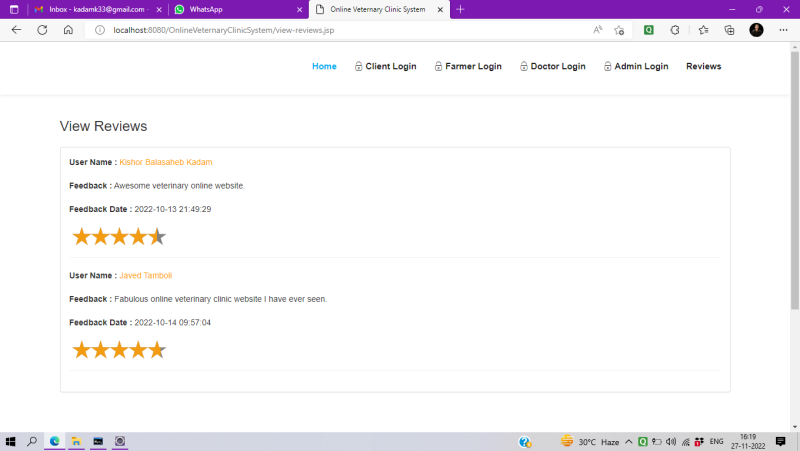The width and height of the screenshot is (800, 451).
Task: Click the scrollbar down arrow
Action: tap(795, 427)
